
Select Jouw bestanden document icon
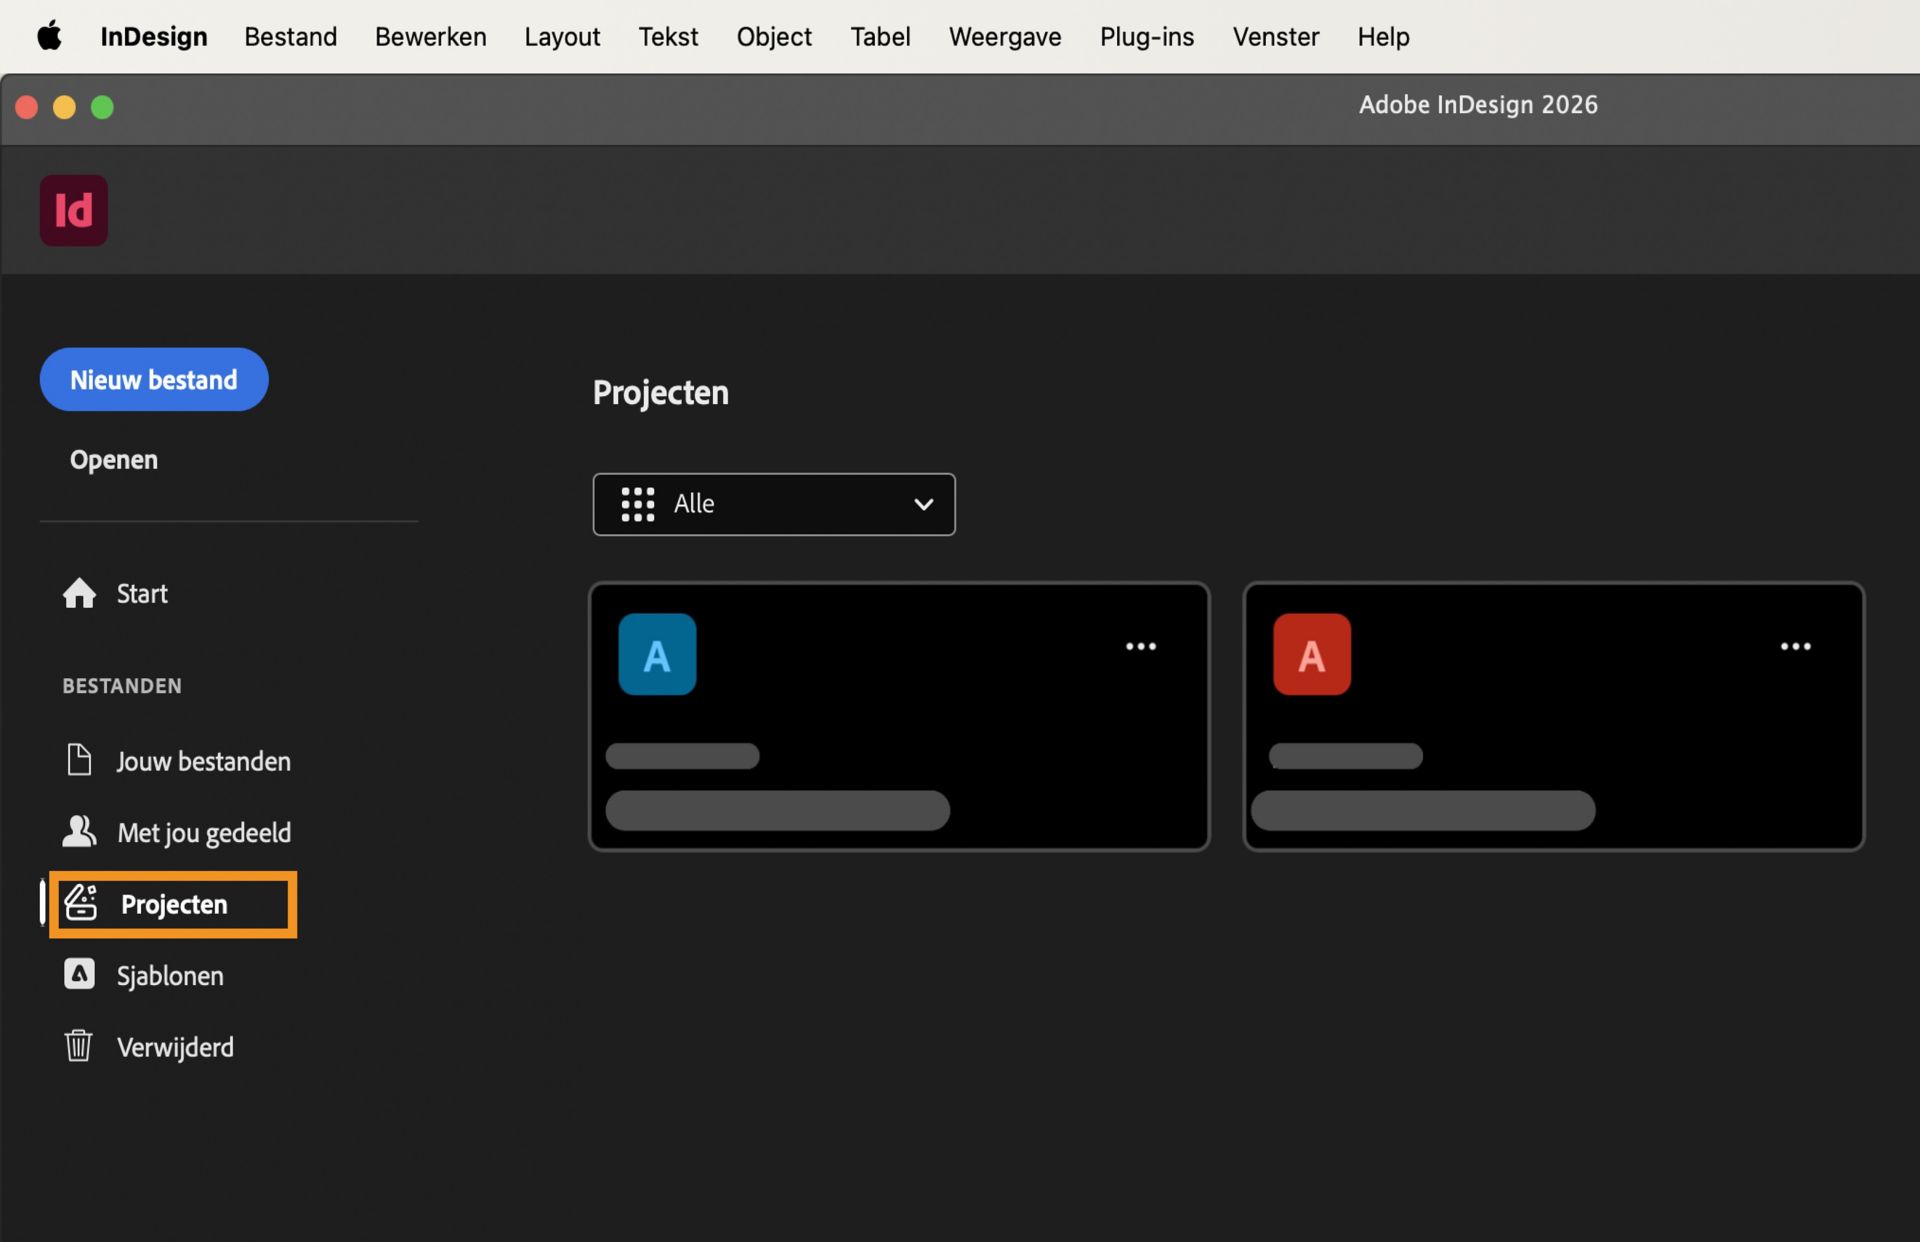tap(79, 760)
